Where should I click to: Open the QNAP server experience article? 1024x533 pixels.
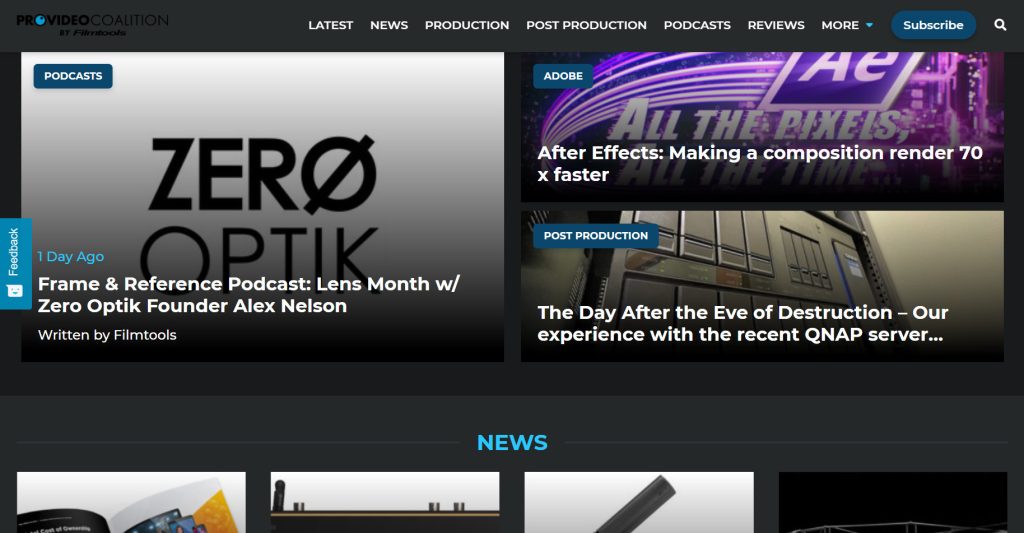pyautogui.click(x=743, y=323)
